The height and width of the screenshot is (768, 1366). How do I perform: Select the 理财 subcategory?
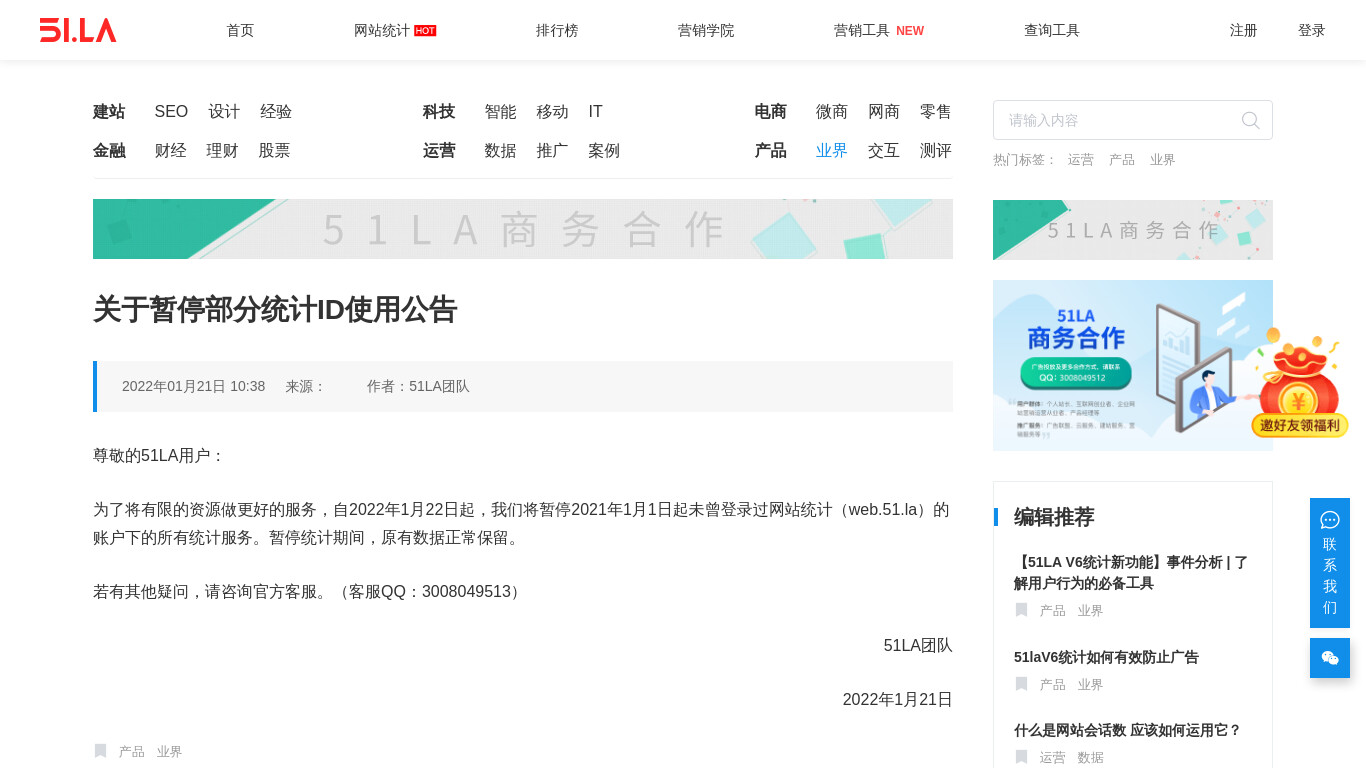222,151
